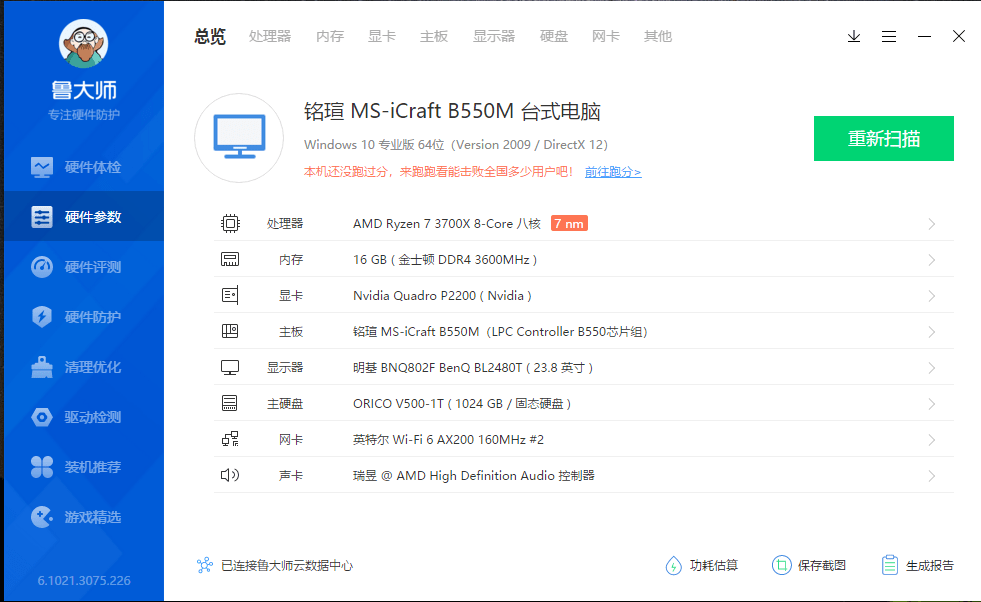The image size is (981, 602).
Task: Switch to the 主板 tab
Action: point(434,36)
